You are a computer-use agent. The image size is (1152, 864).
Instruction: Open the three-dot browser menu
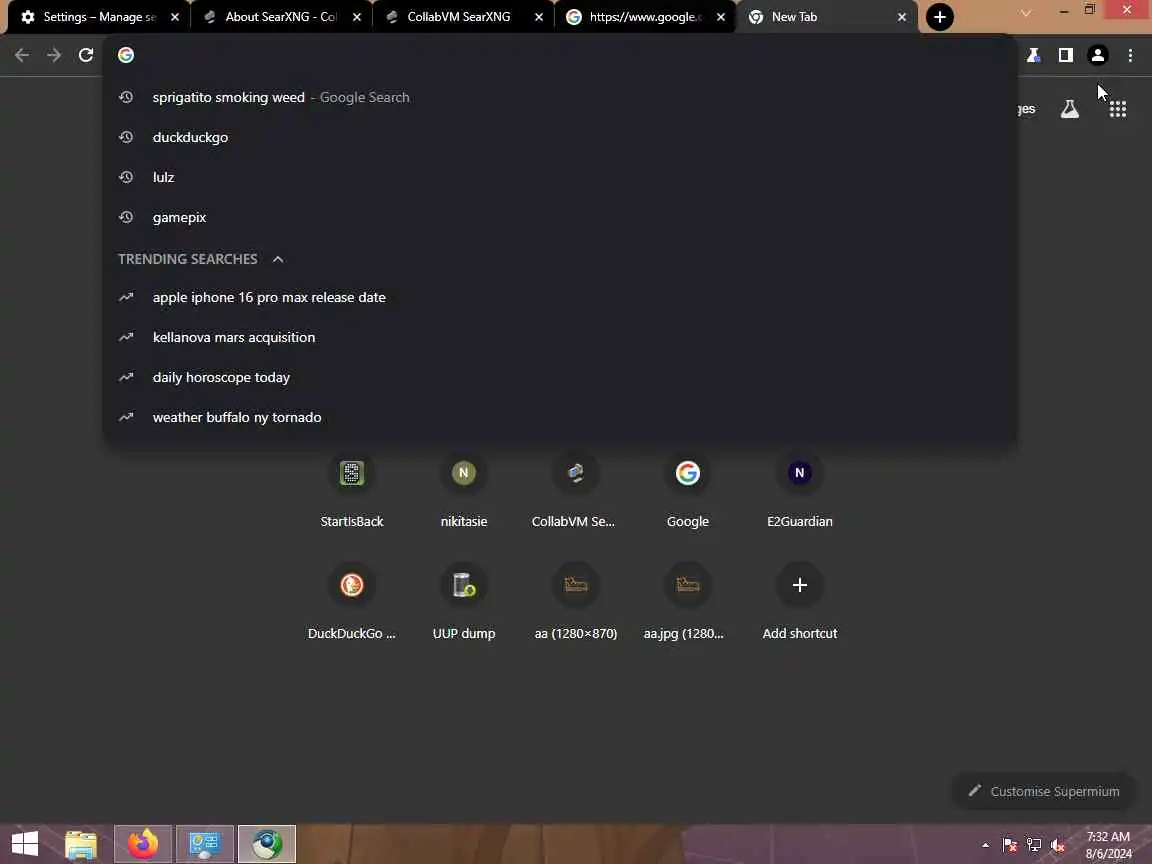[1130, 55]
